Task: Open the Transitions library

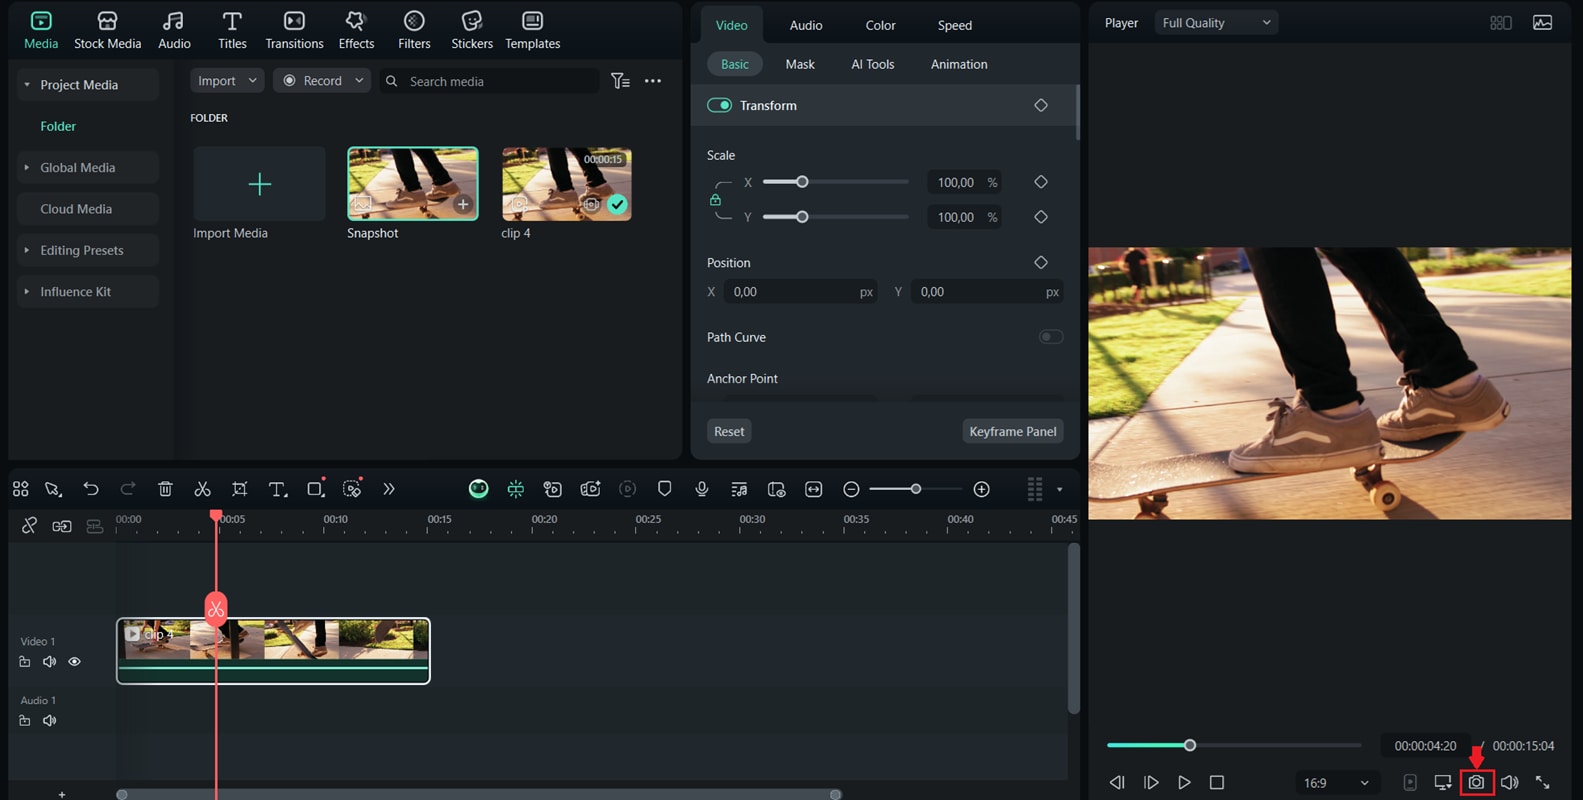Action: [294, 30]
